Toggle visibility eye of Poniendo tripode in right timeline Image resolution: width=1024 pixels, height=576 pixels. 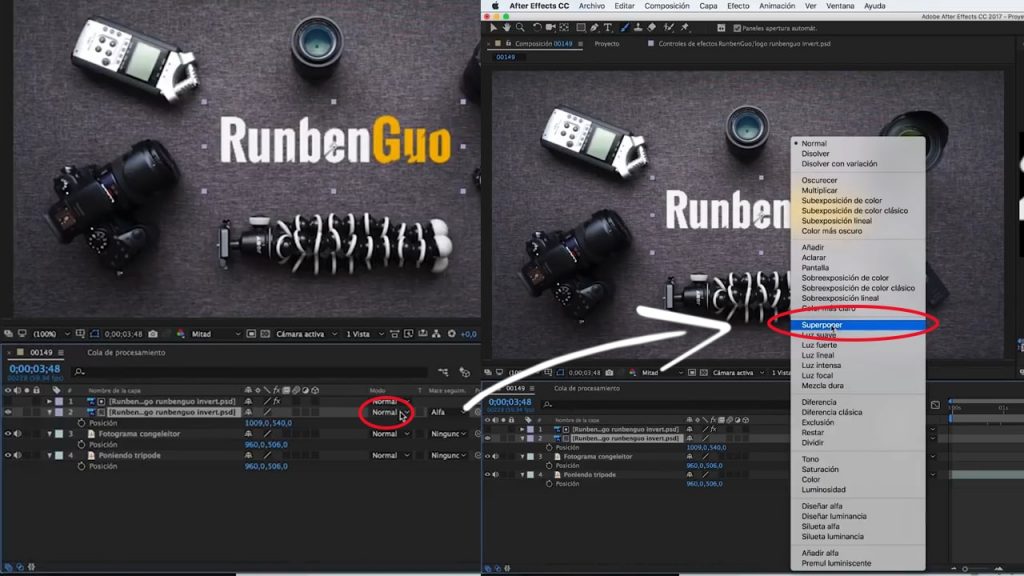click(487, 475)
